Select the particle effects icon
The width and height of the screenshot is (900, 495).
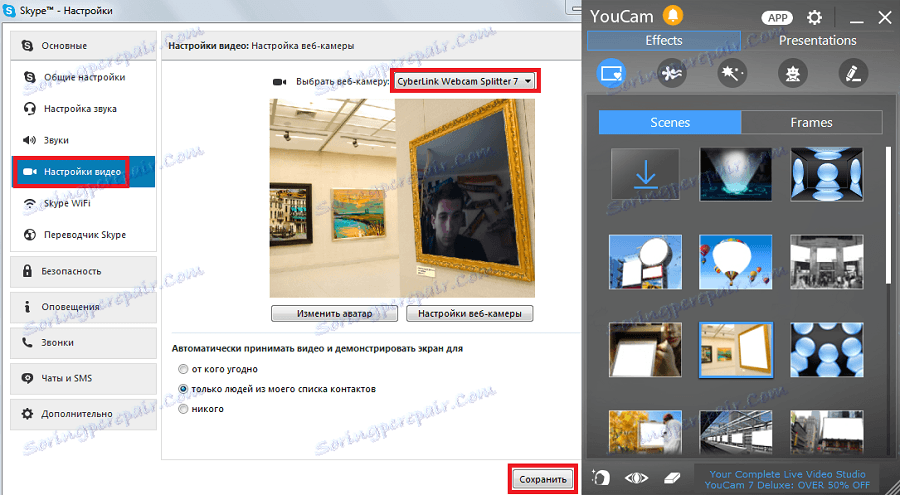pyautogui.click(x=672, y=73)
